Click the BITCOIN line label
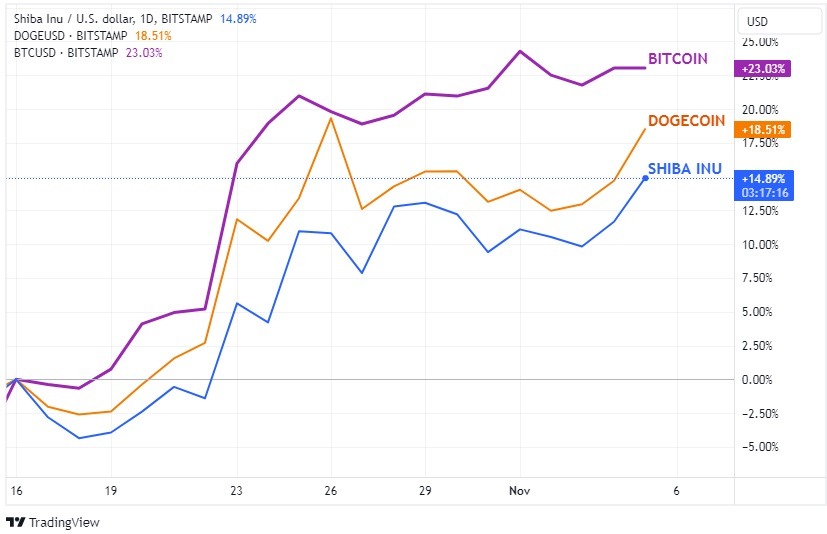The image size is (827, 534). (677, 59)
